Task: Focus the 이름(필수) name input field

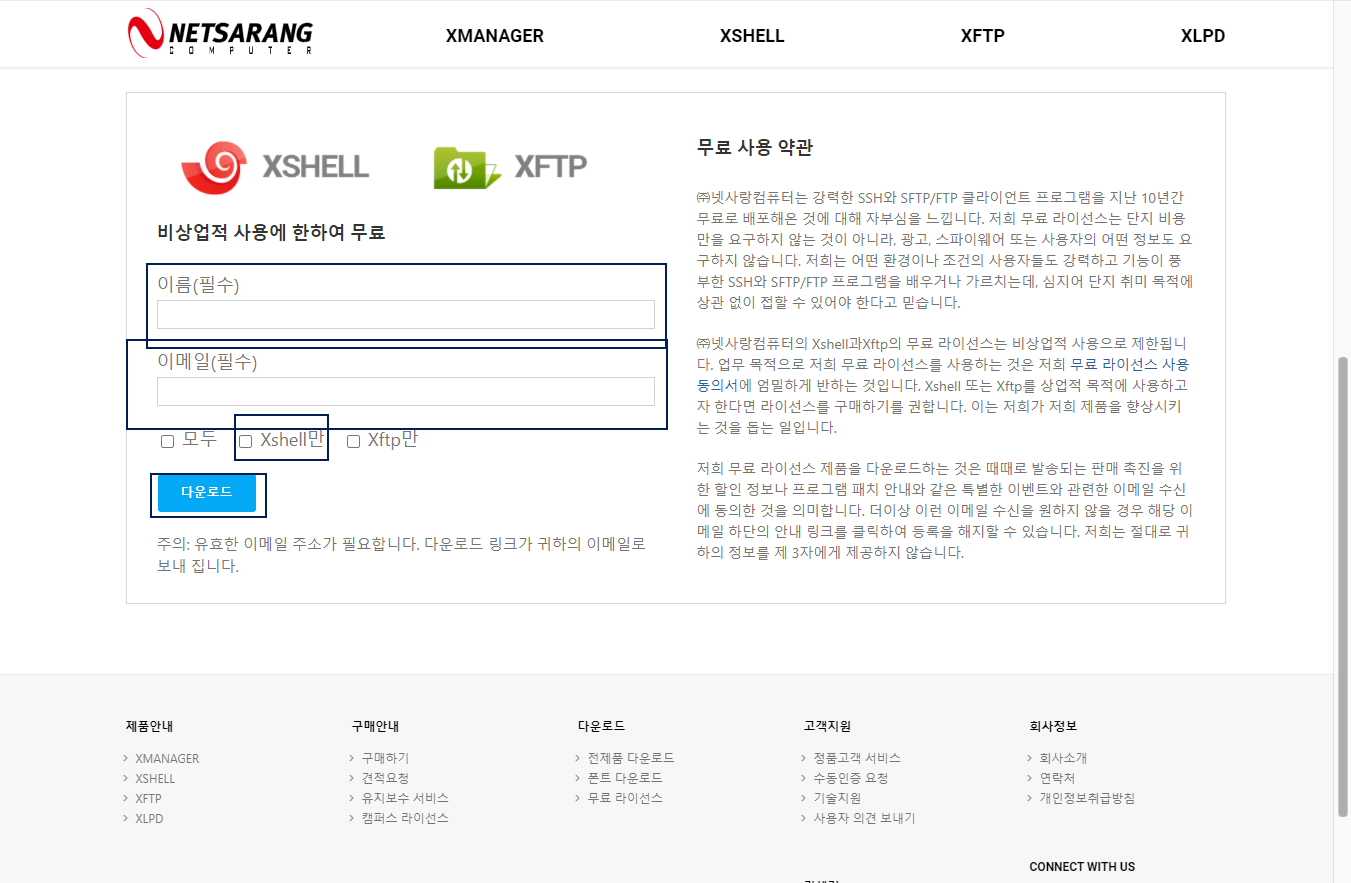Action: 406,315
